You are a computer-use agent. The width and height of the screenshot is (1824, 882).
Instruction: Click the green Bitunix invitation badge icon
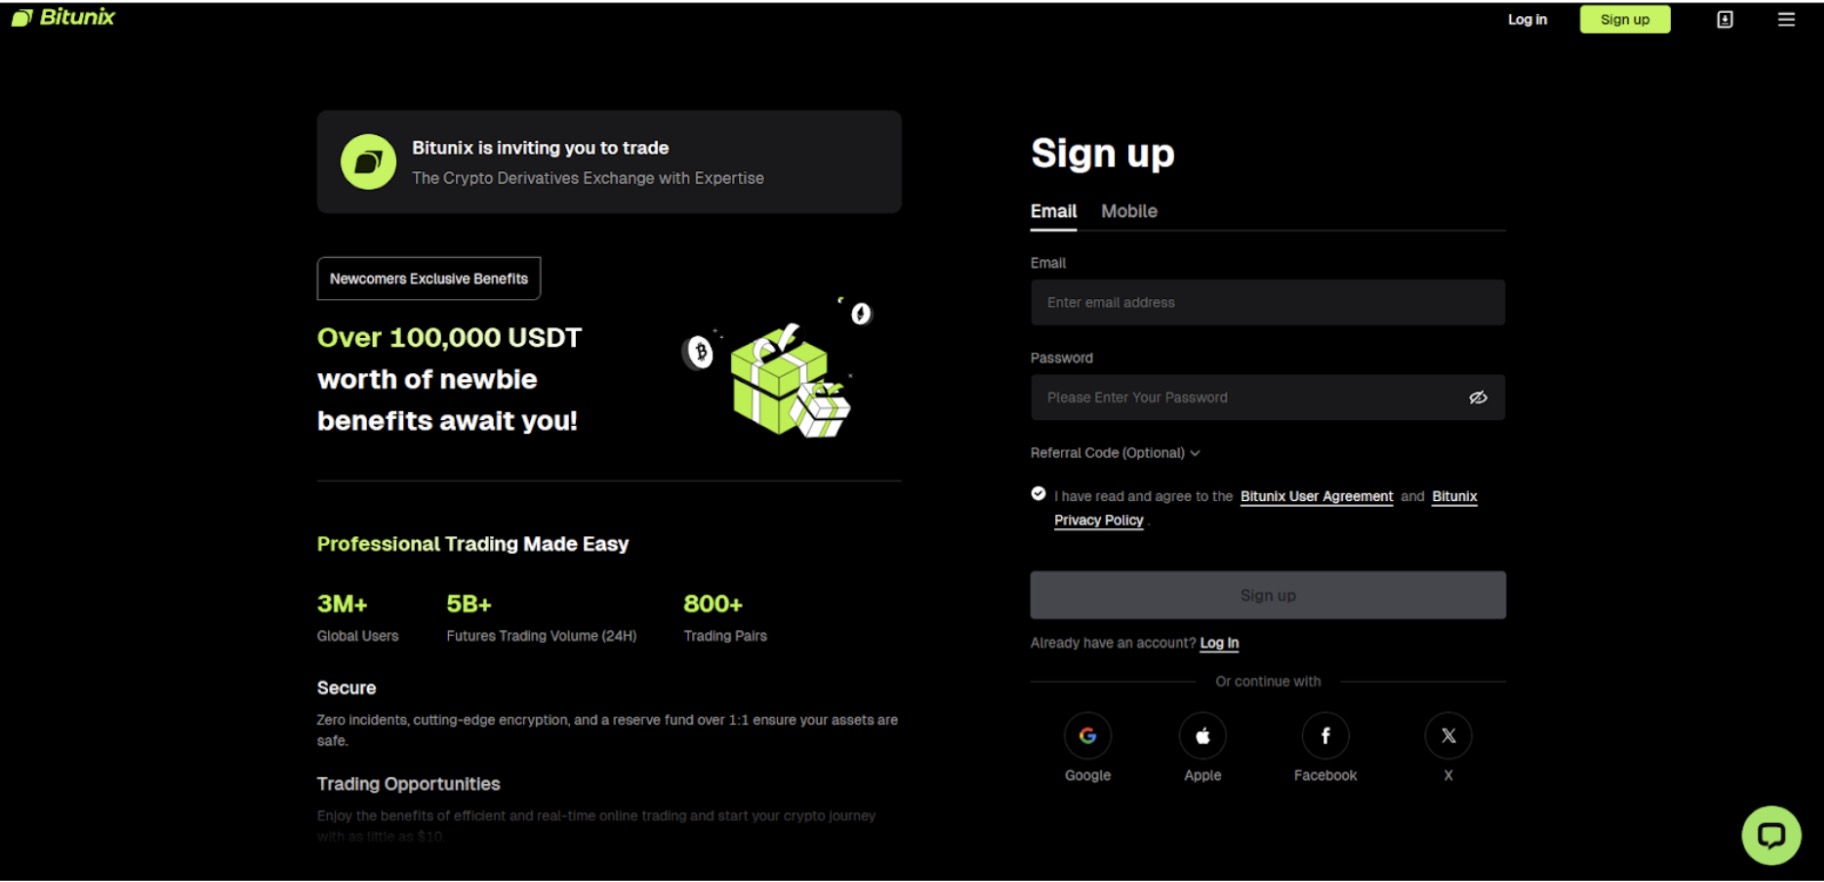368,162
